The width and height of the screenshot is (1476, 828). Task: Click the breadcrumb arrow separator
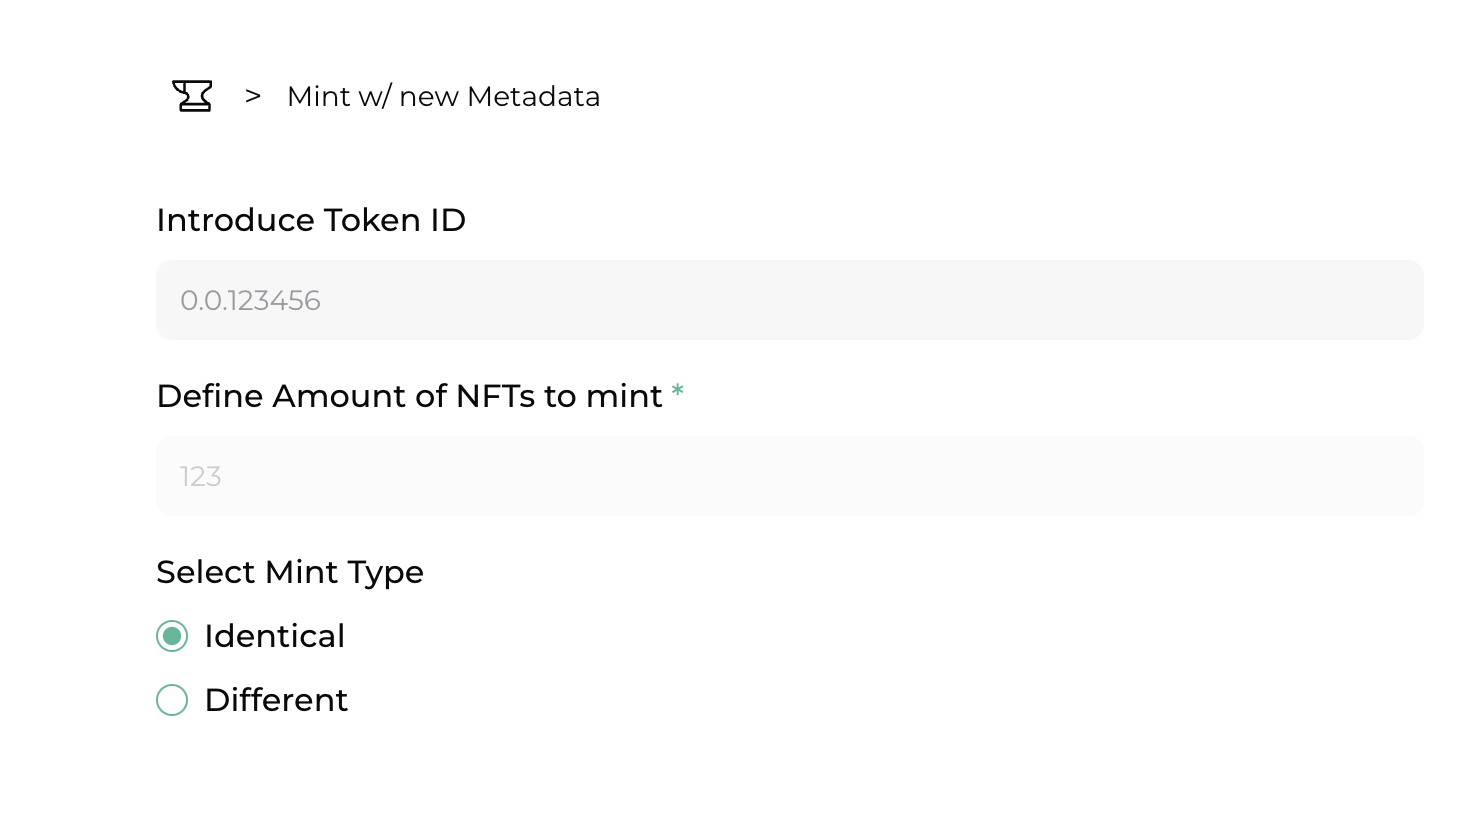click(253, 96)
